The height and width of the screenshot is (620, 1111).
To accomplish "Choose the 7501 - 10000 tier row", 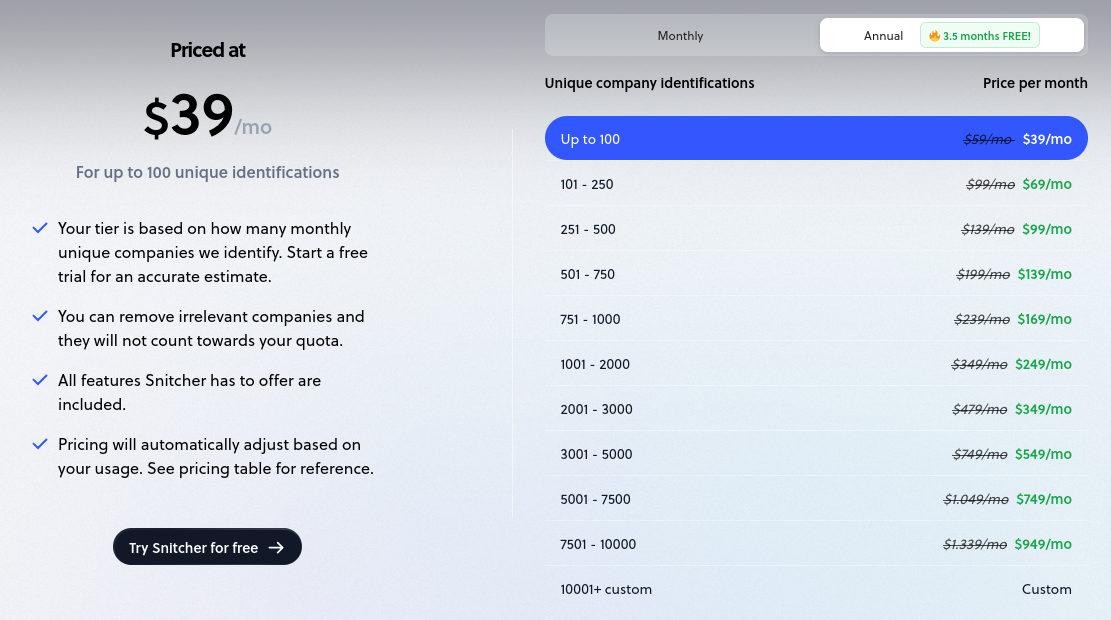I will coord(816,543).
